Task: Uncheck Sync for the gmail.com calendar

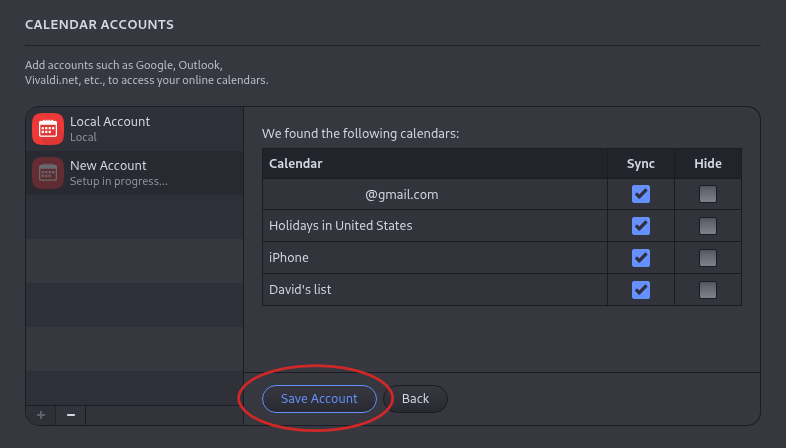Action: (641, 194)
